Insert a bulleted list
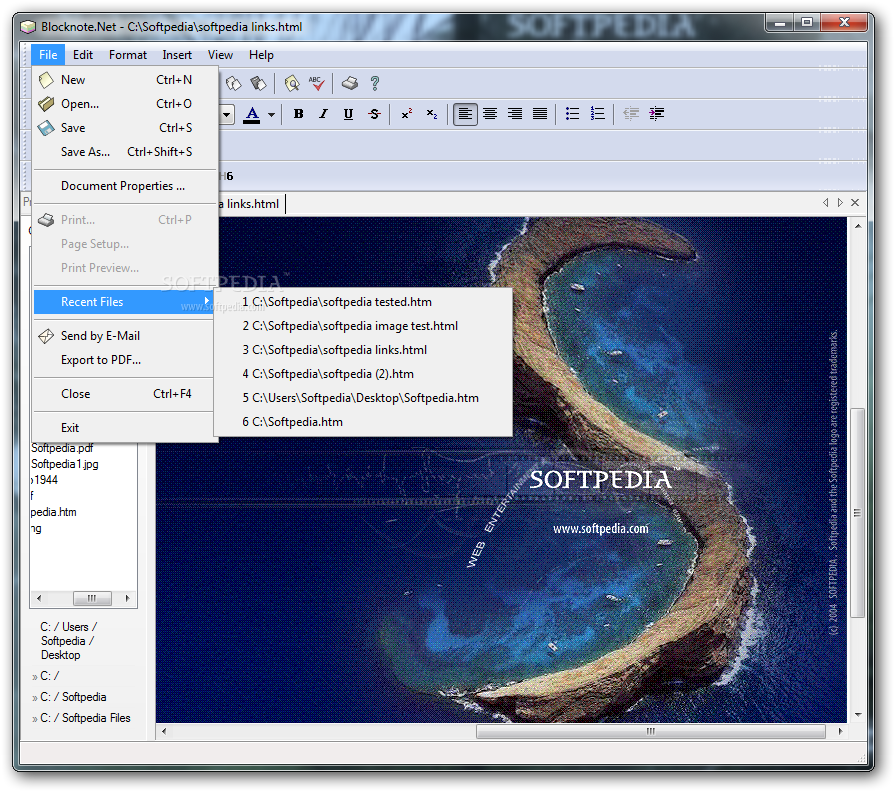Viewport: 895px width, 792px height. [573, 114]
